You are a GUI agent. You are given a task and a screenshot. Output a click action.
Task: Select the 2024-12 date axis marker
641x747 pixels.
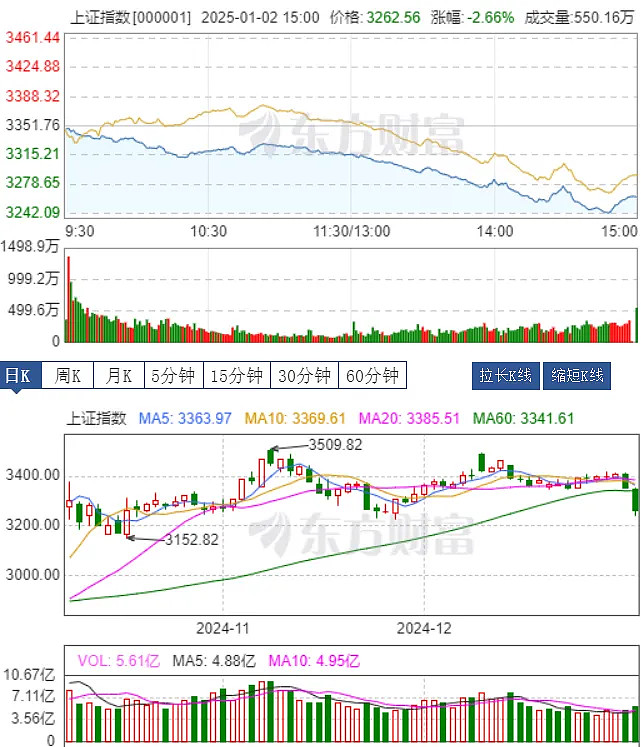(x=425, y=628)
